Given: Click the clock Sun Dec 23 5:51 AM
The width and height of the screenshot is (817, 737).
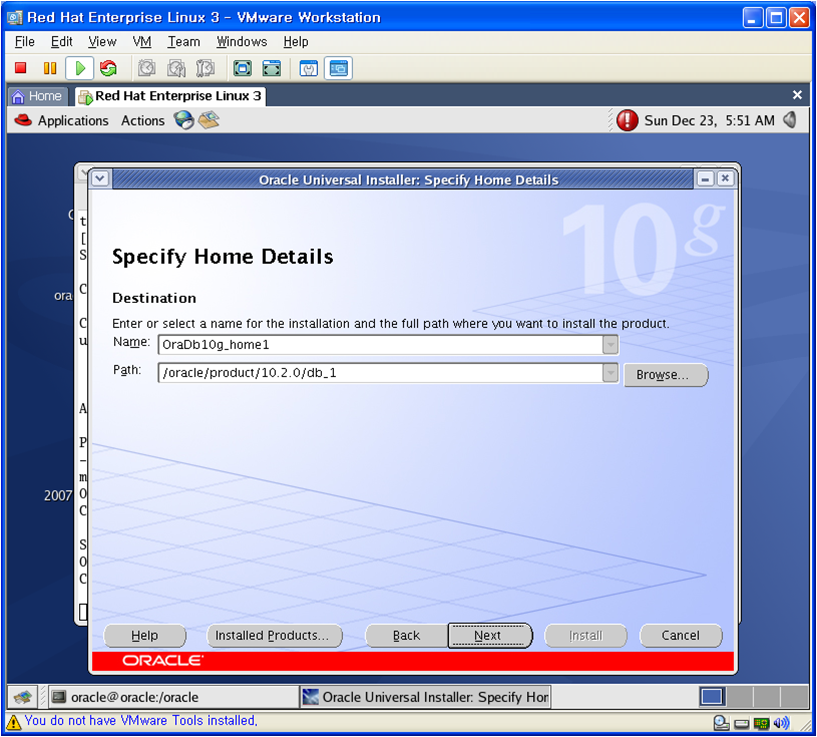Looking at the screenshot, I should click(709, 120).
